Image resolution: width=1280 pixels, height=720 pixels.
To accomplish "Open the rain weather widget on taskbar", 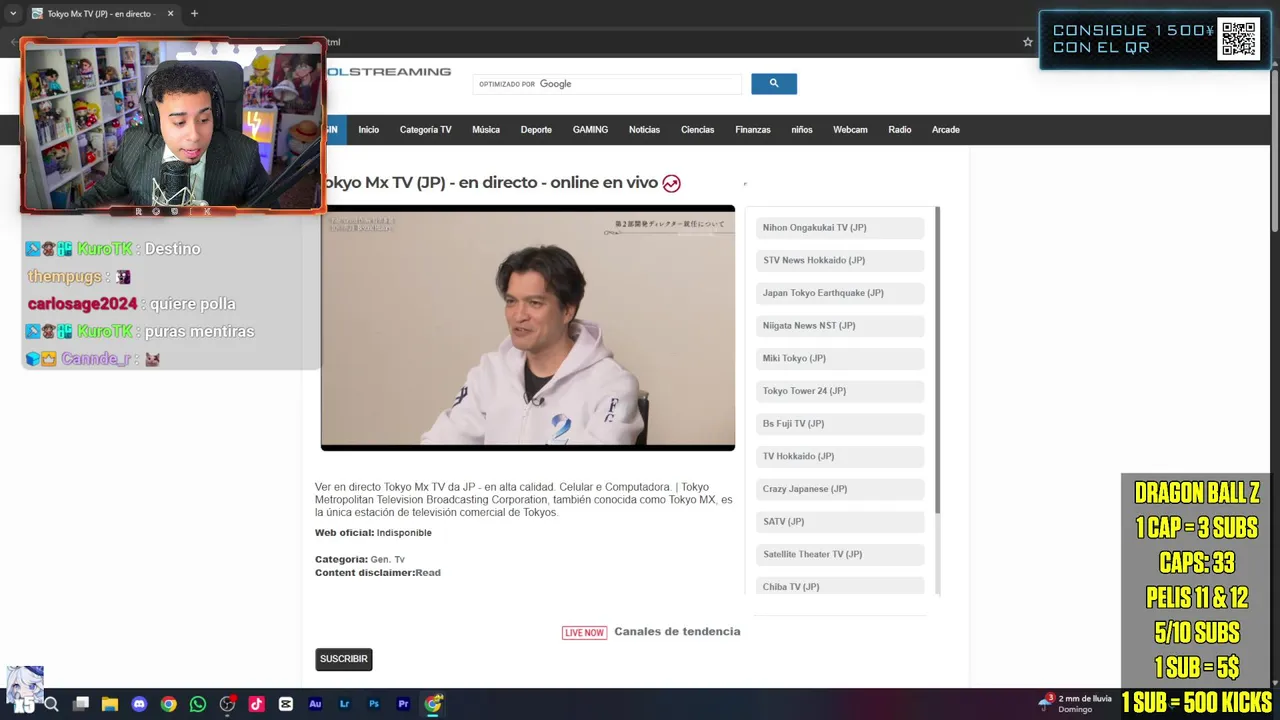I will click(1075, 704).
